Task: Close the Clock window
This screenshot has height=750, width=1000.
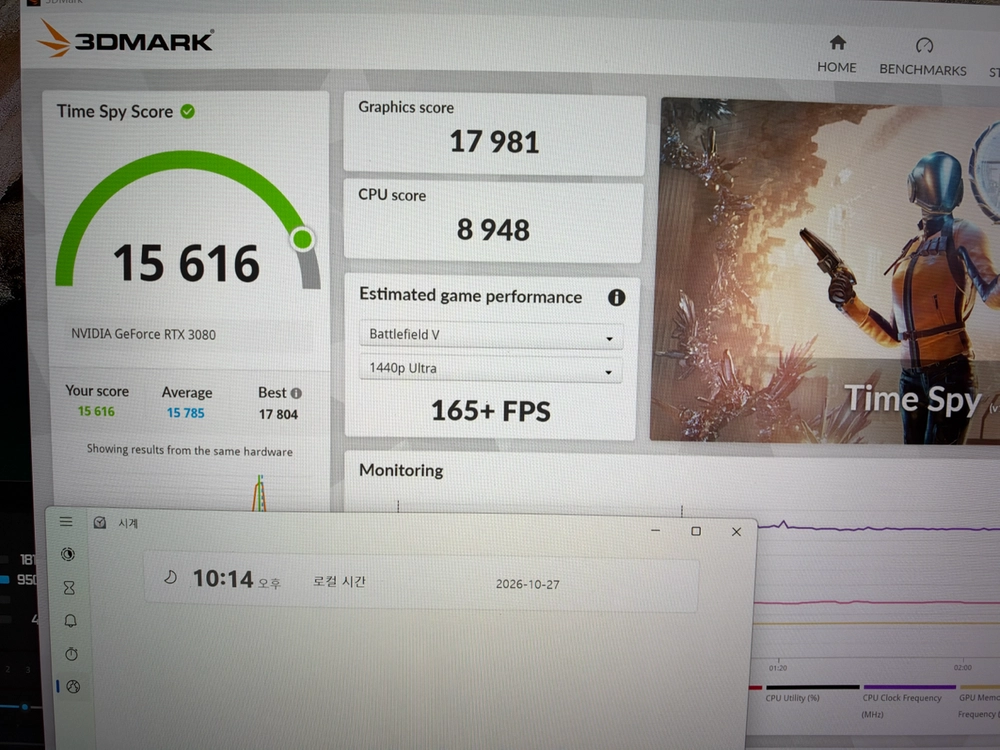Action: (x=737, y=532)
